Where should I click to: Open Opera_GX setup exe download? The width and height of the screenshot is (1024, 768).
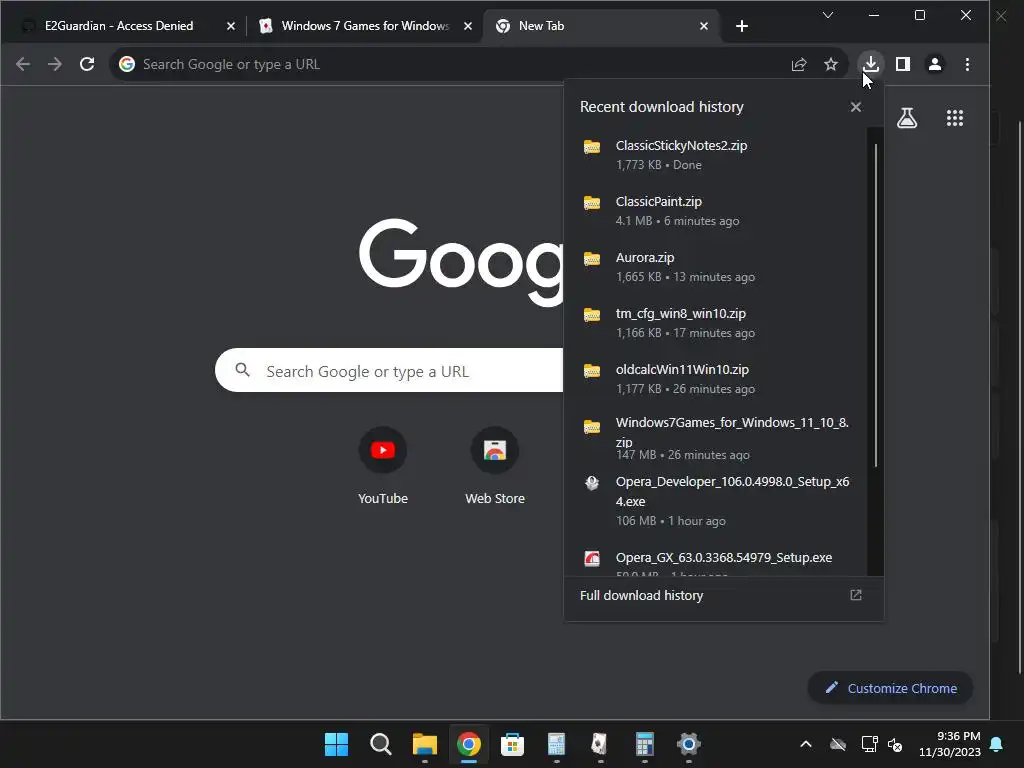tap(716, 562)
